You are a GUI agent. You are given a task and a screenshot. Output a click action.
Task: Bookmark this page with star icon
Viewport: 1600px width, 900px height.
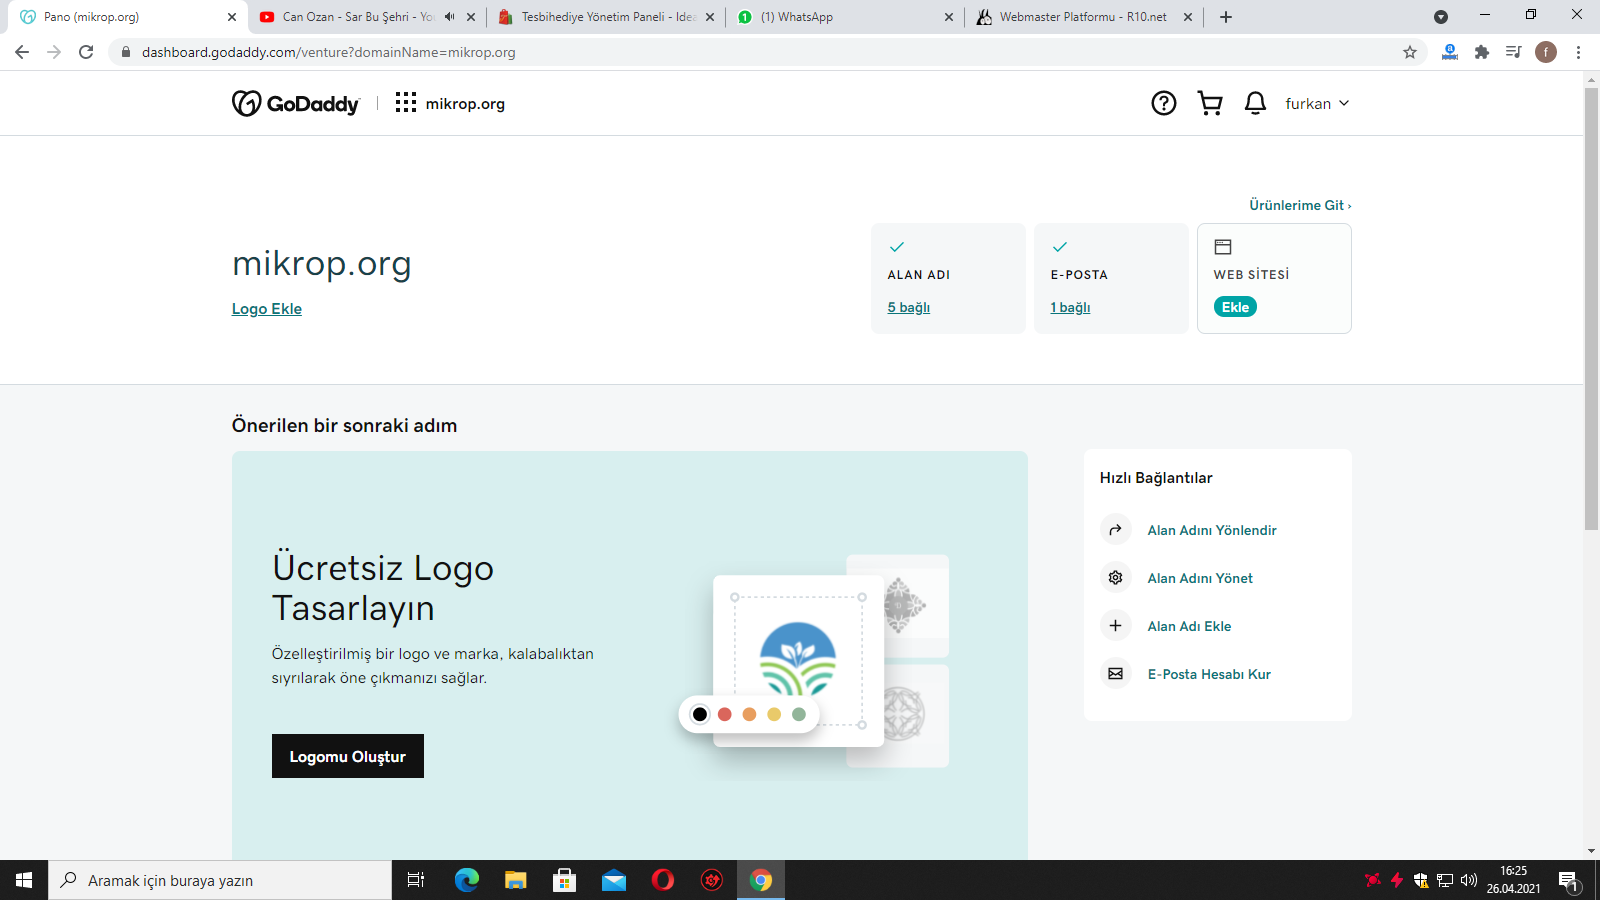point(1410,52)
